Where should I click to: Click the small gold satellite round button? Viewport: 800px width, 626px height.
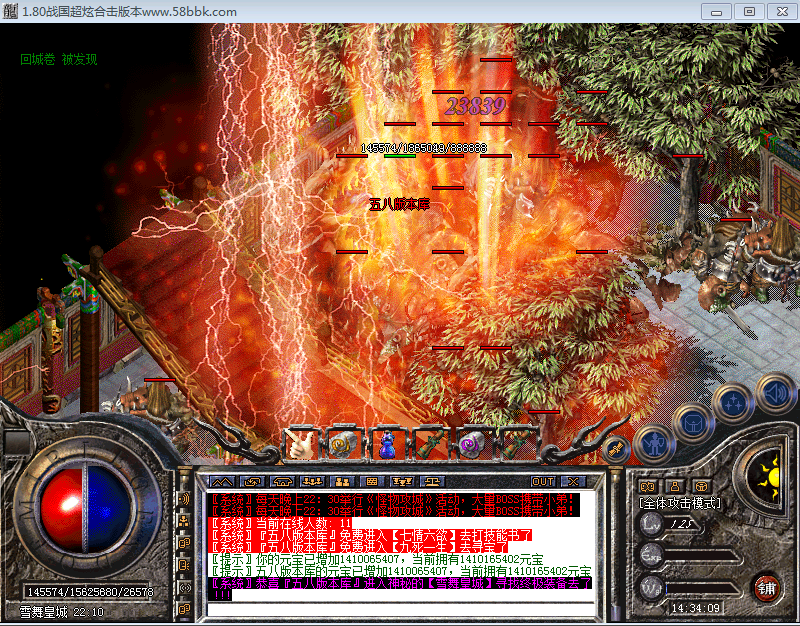pos(616,449)
